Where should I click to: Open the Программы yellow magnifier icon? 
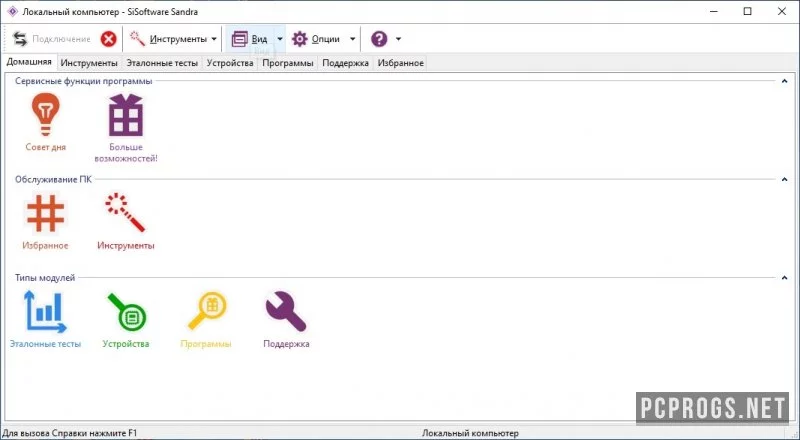[207, 310]
